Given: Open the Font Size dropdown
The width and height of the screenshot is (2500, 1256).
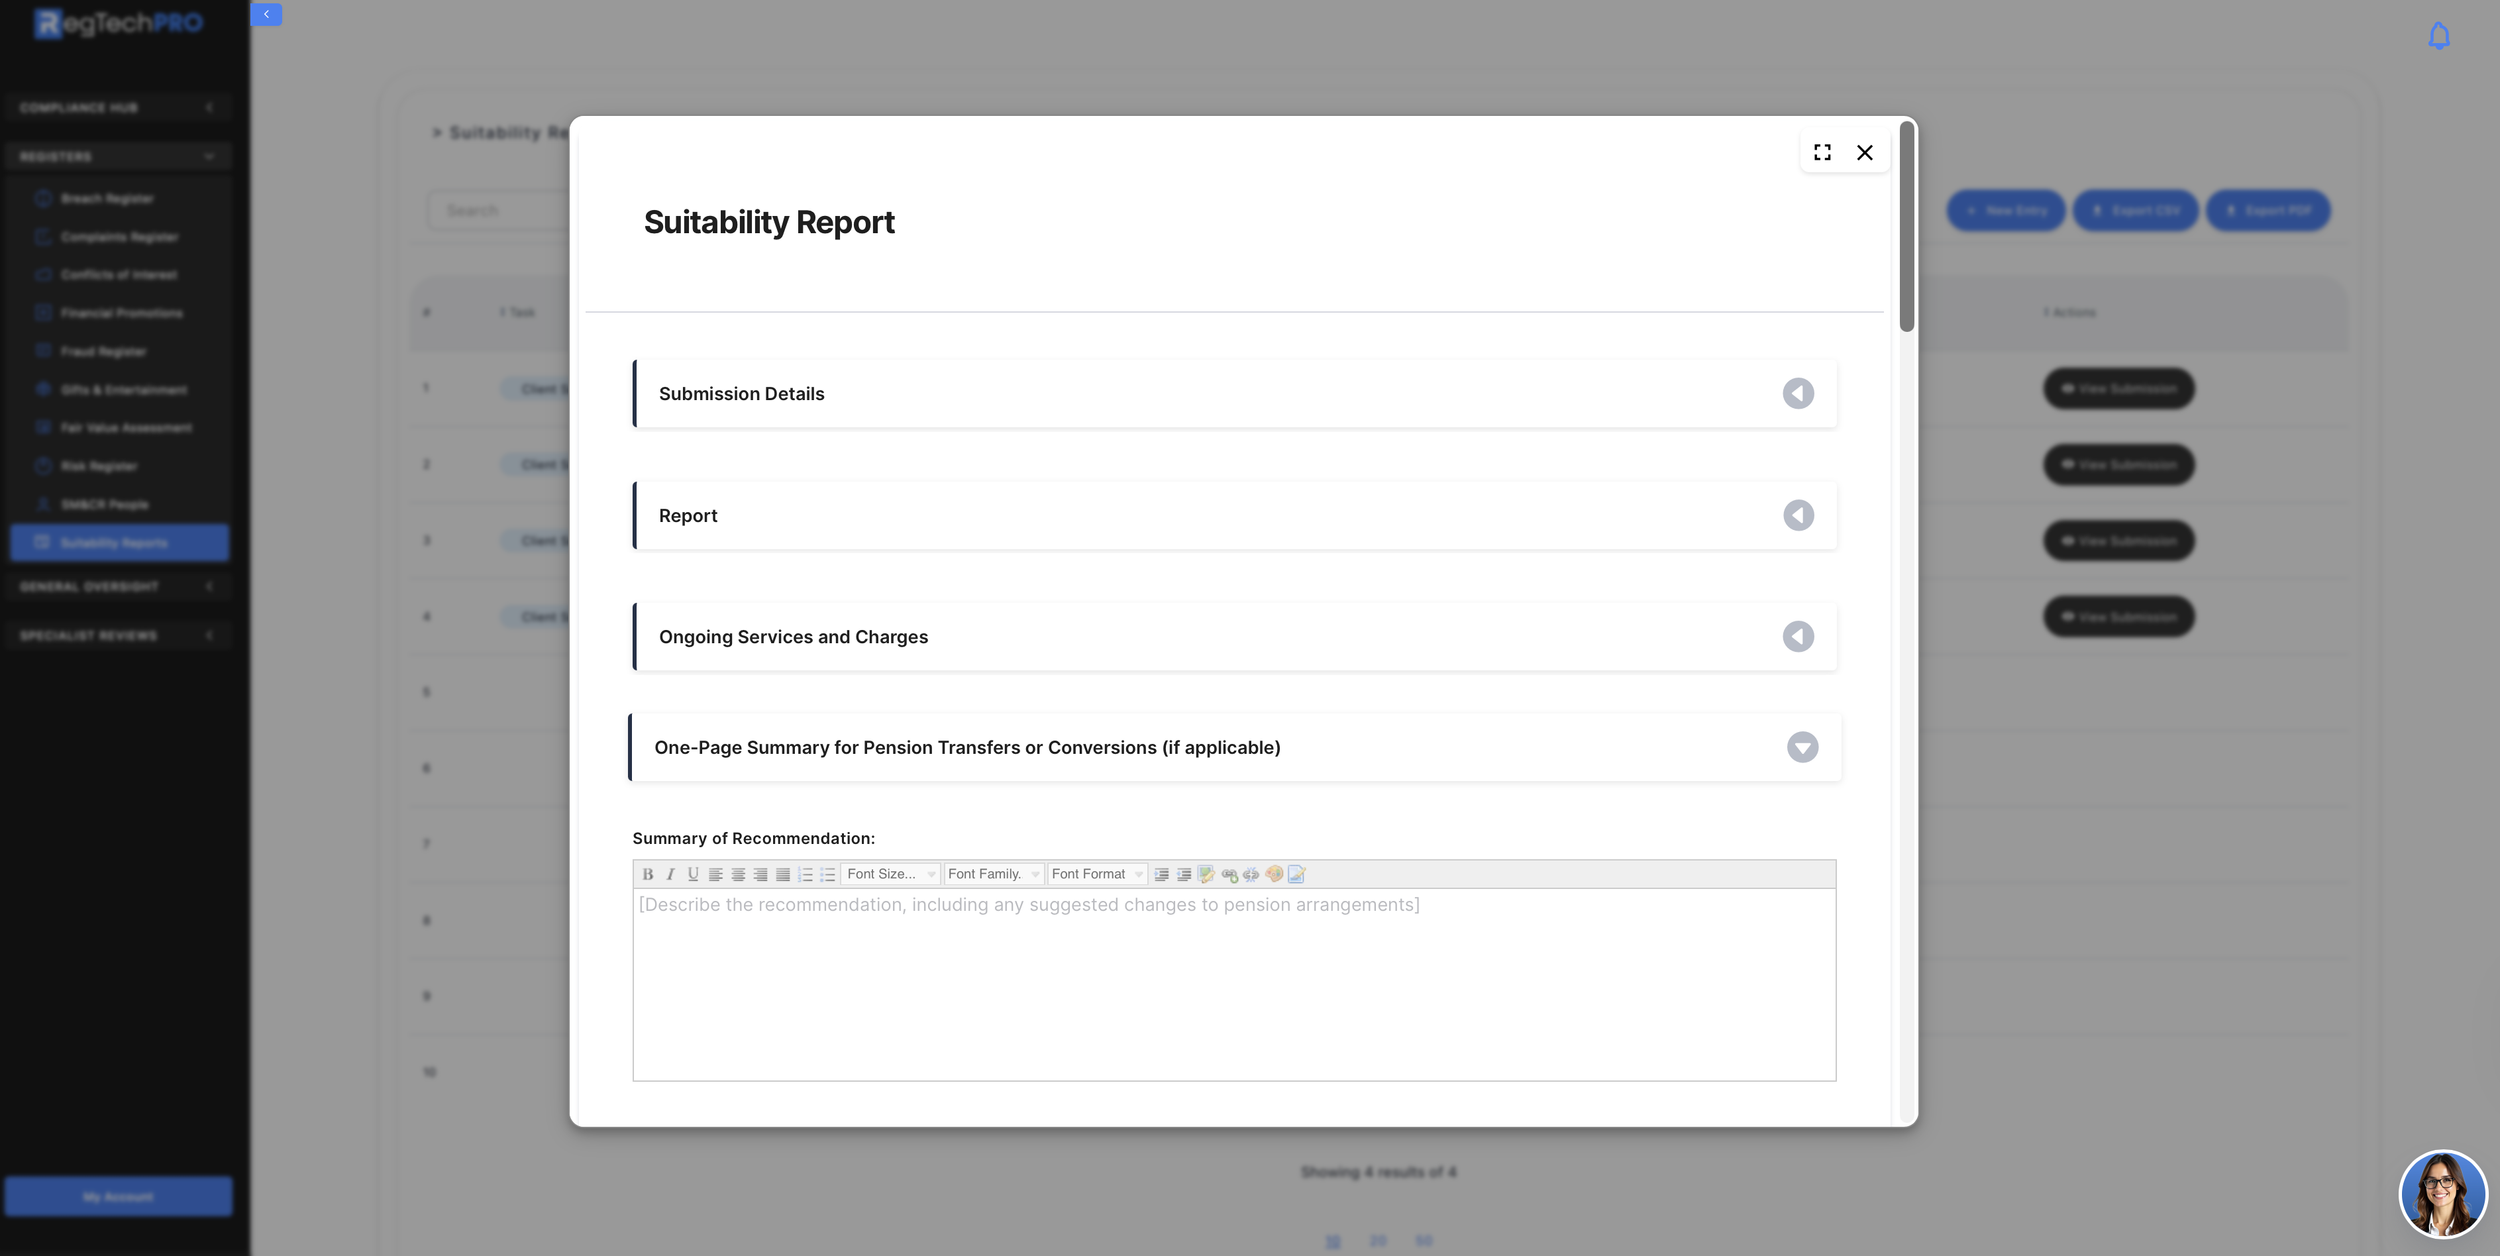Looking at the screenshot, I should [x=890, y=874].
